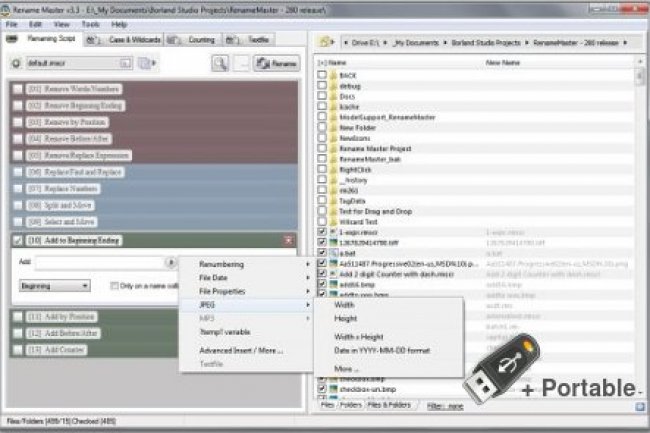
Task: Click the Renaming Script tab icon
Action: click(12, 39)
